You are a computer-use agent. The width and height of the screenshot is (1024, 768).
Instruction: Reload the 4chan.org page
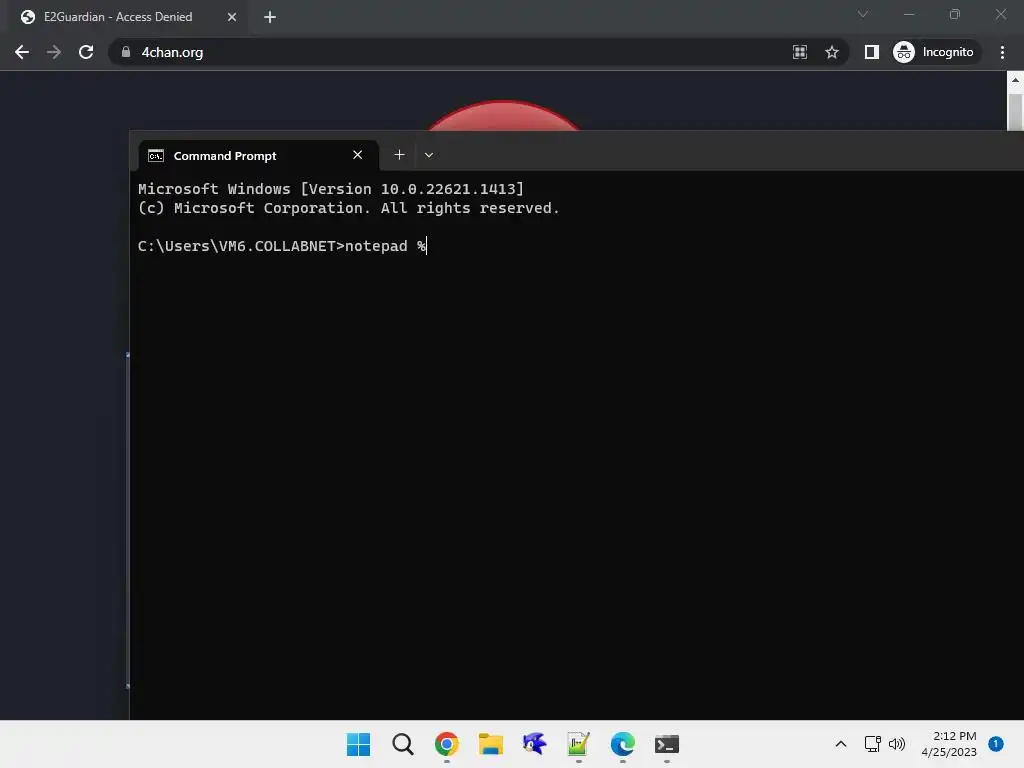point(86,52)
